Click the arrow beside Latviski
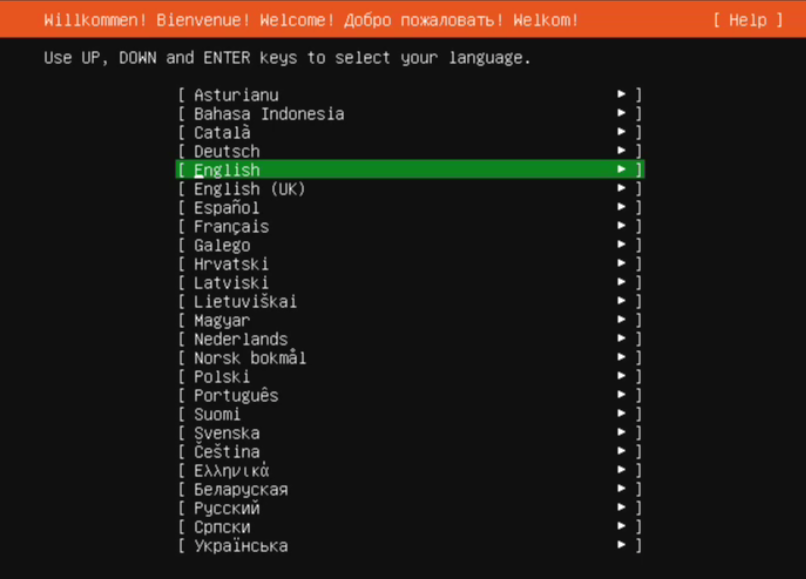This screenshot has width=806, height=579. click(621, 281)
